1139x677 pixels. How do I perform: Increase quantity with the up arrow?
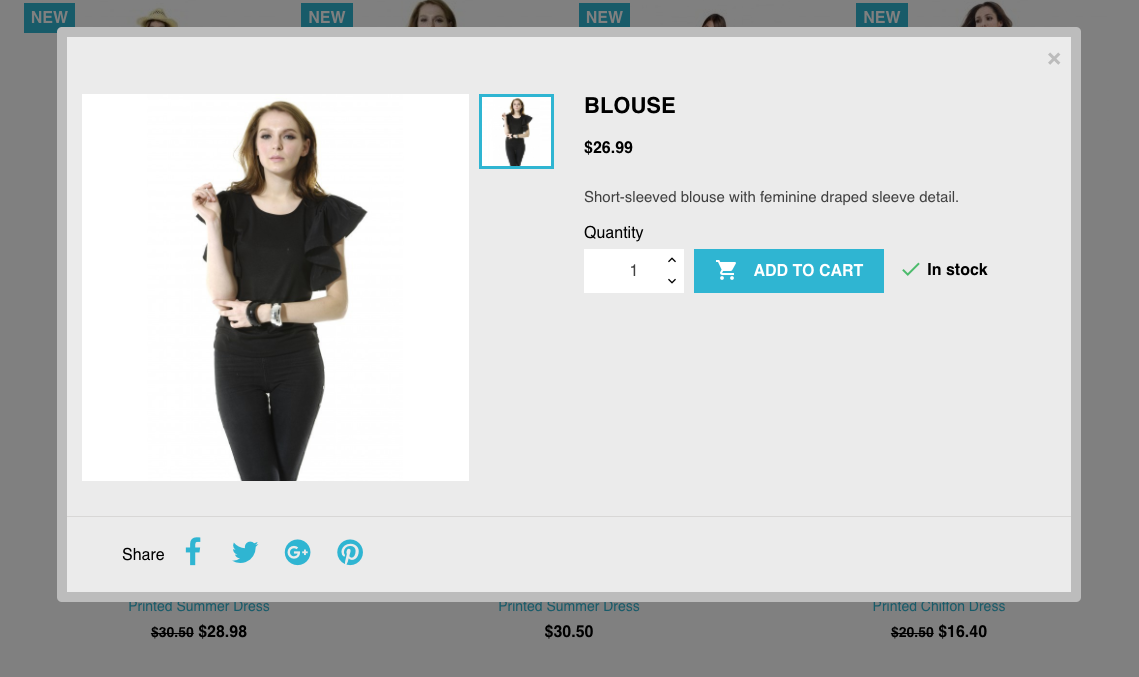coord(672,260)
